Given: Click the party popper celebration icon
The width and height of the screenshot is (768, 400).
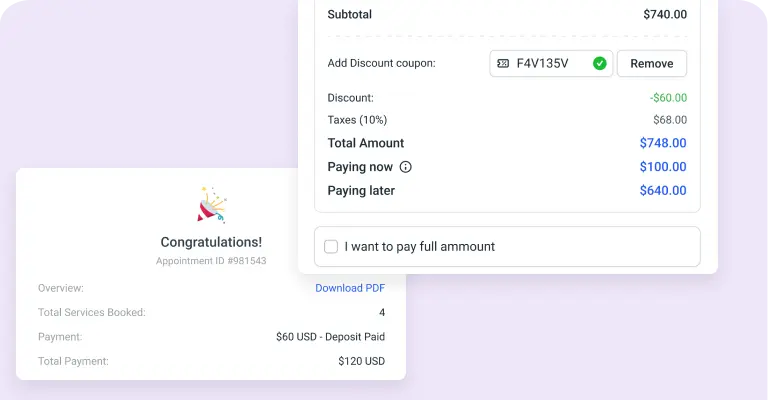Looking at the screenshot, I should [x=211, y=204].
